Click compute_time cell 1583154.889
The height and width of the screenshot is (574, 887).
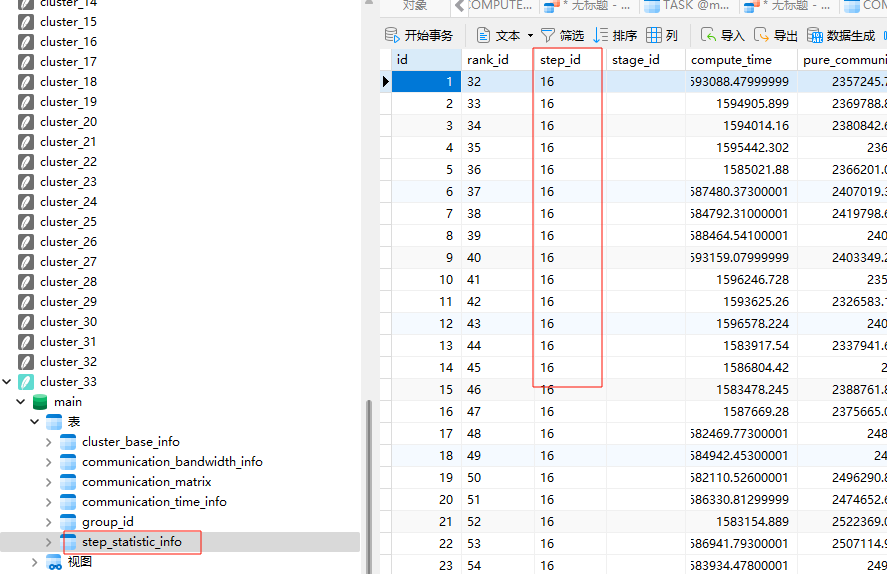point(742,522)
